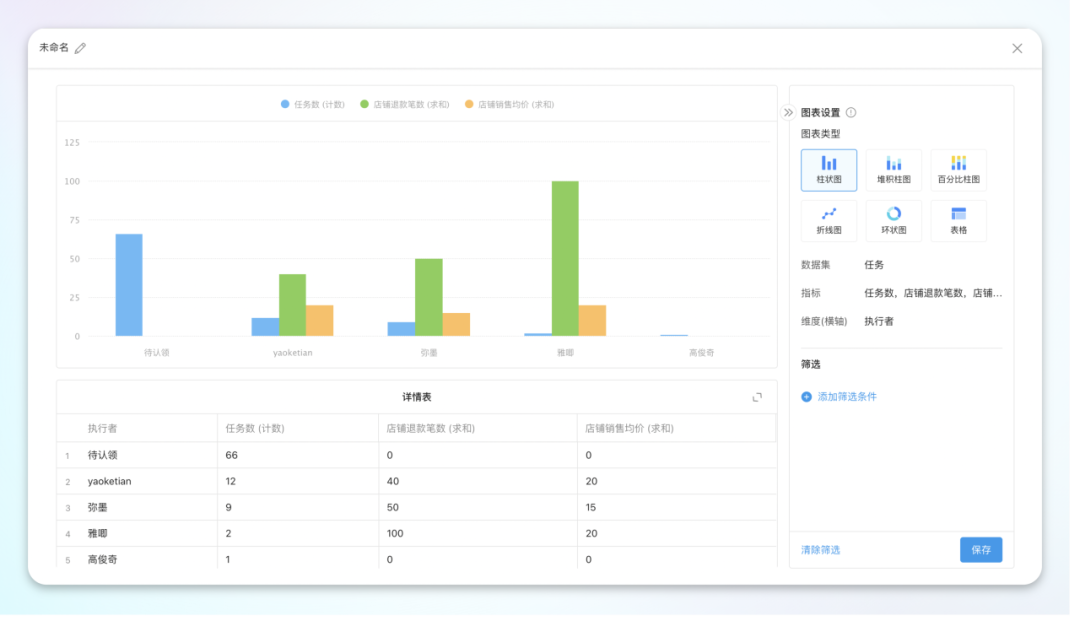The height and width of the screenshot is (637, 1080).
Task: Select the 百分比柱图 percentage chart type
Action: pyautogui.click(x=958, y=170)
